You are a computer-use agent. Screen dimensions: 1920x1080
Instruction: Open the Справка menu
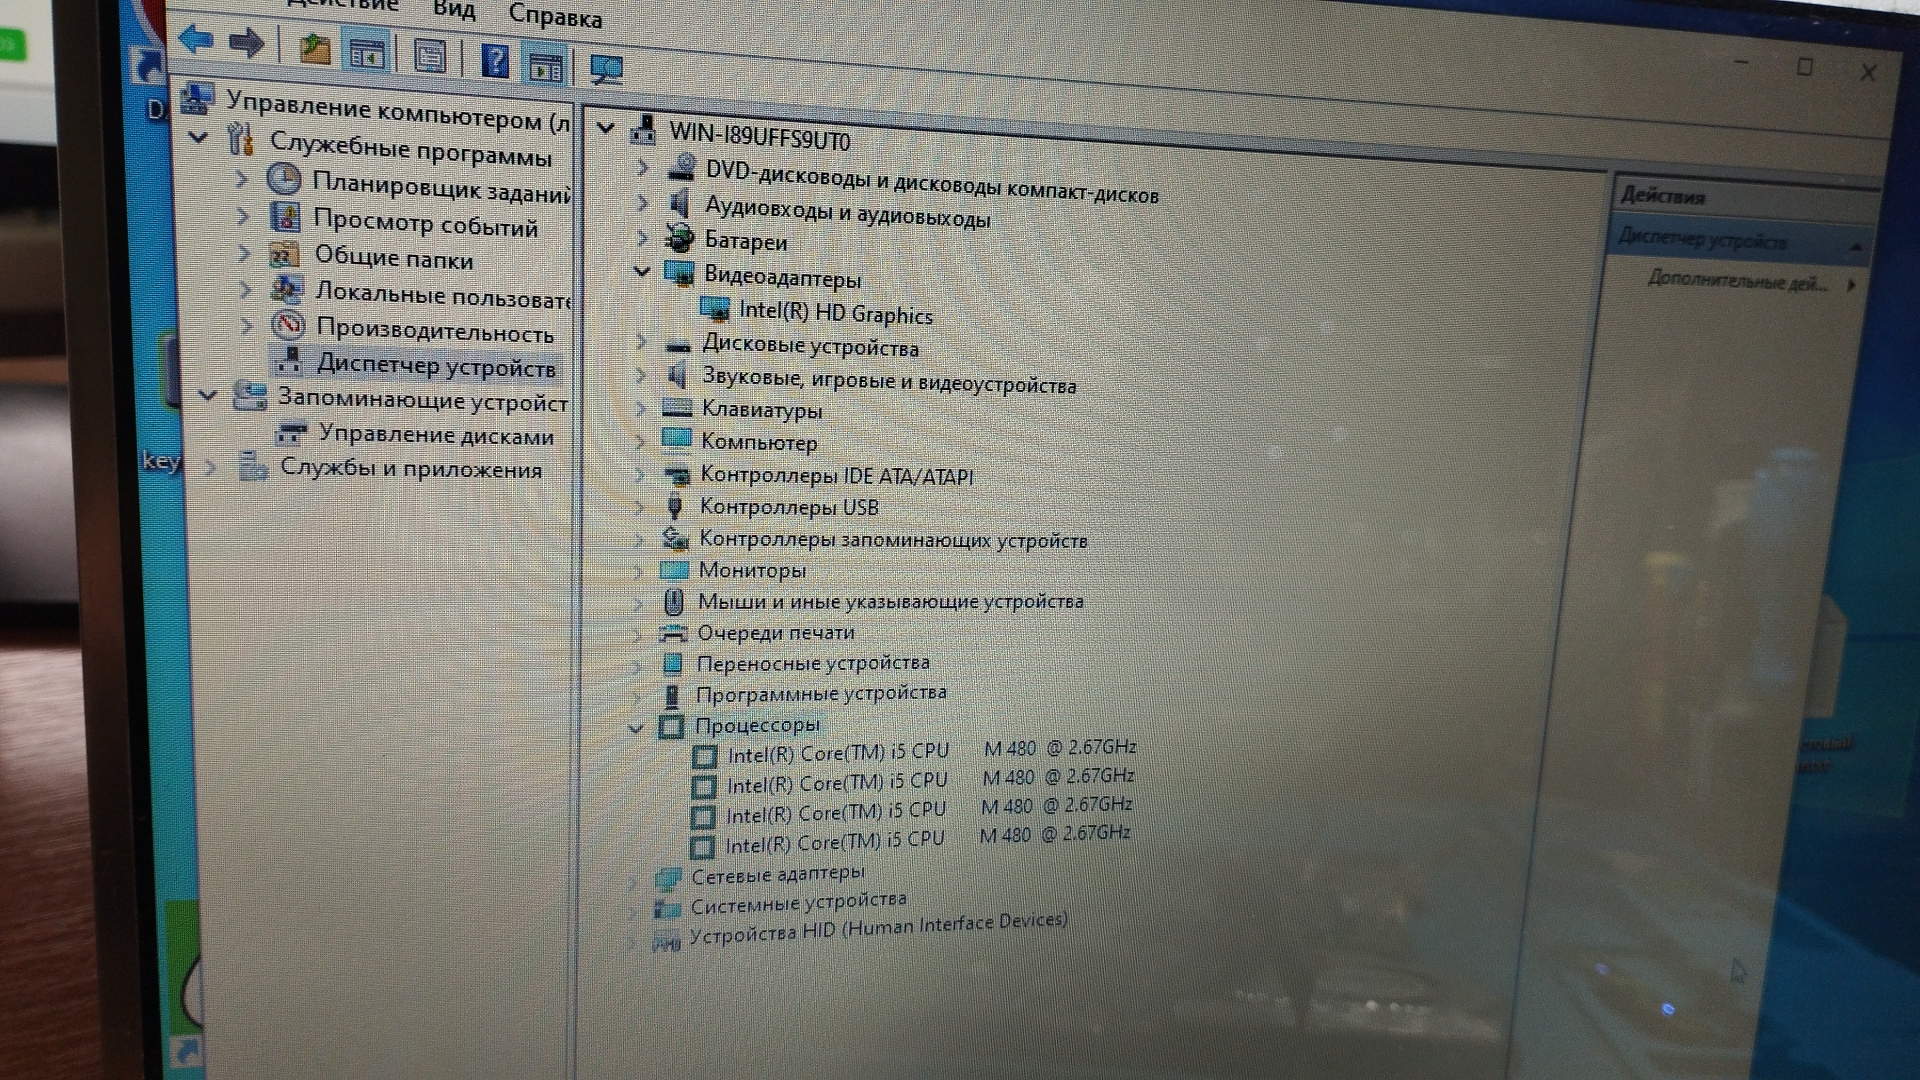(555, 15)
